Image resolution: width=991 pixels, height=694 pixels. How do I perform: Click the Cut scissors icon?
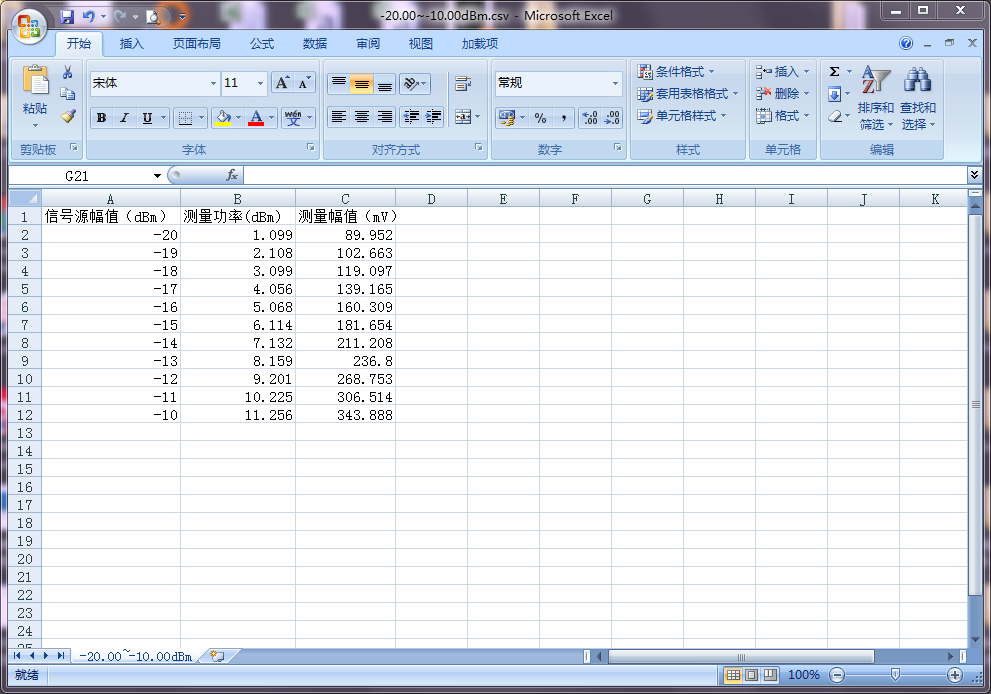(68, 73)
